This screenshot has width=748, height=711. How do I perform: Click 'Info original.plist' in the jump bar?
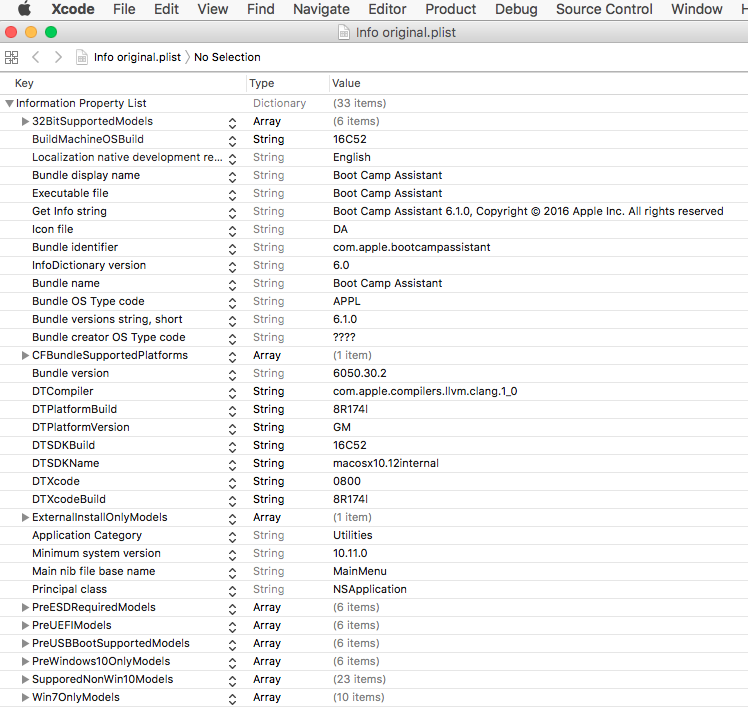tap(137, 57)
